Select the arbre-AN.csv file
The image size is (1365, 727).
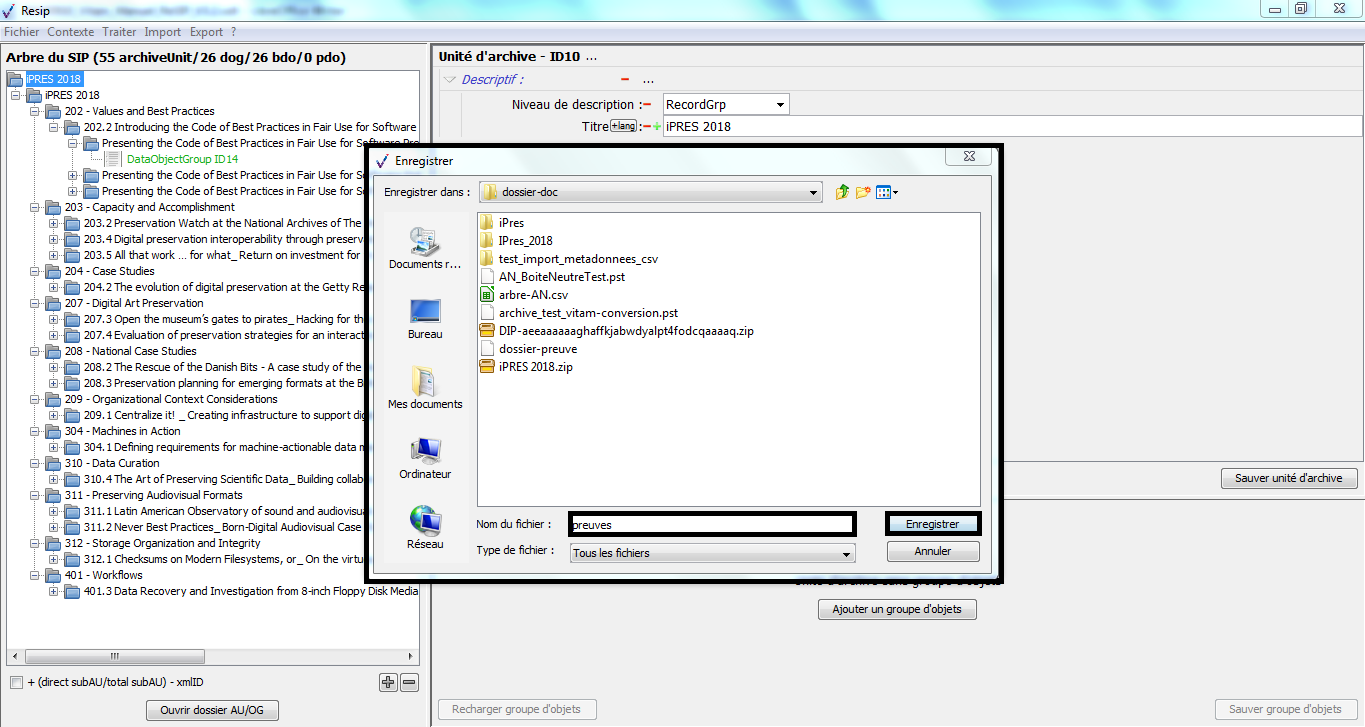click(534, 295)
